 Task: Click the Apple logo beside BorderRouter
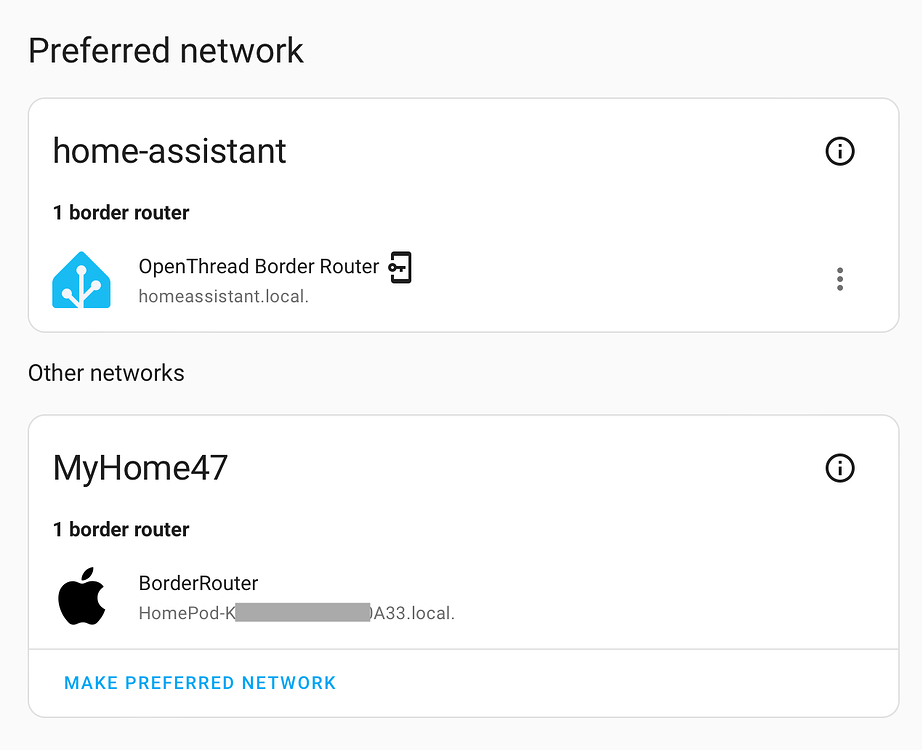point(82,596)
